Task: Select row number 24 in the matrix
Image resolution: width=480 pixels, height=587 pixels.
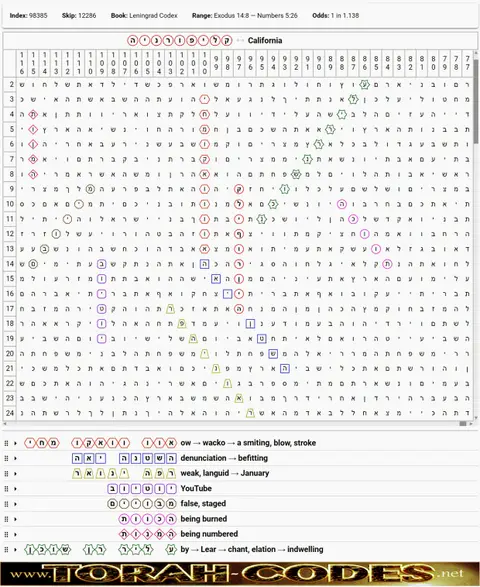Action: tap(10, 413)
